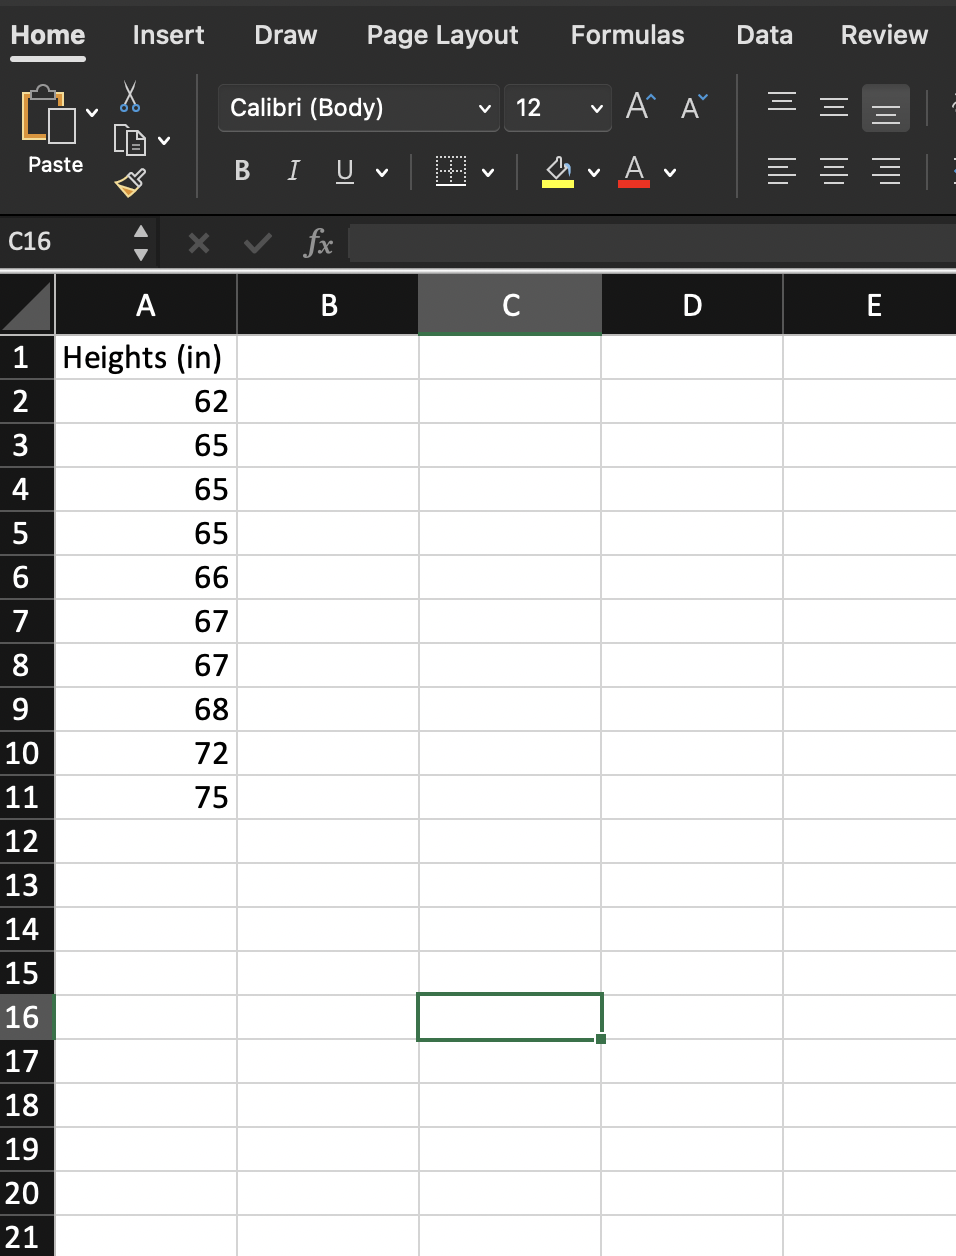Toggle italic formatting
The image size is (956, 1256).
pos(293,170)
